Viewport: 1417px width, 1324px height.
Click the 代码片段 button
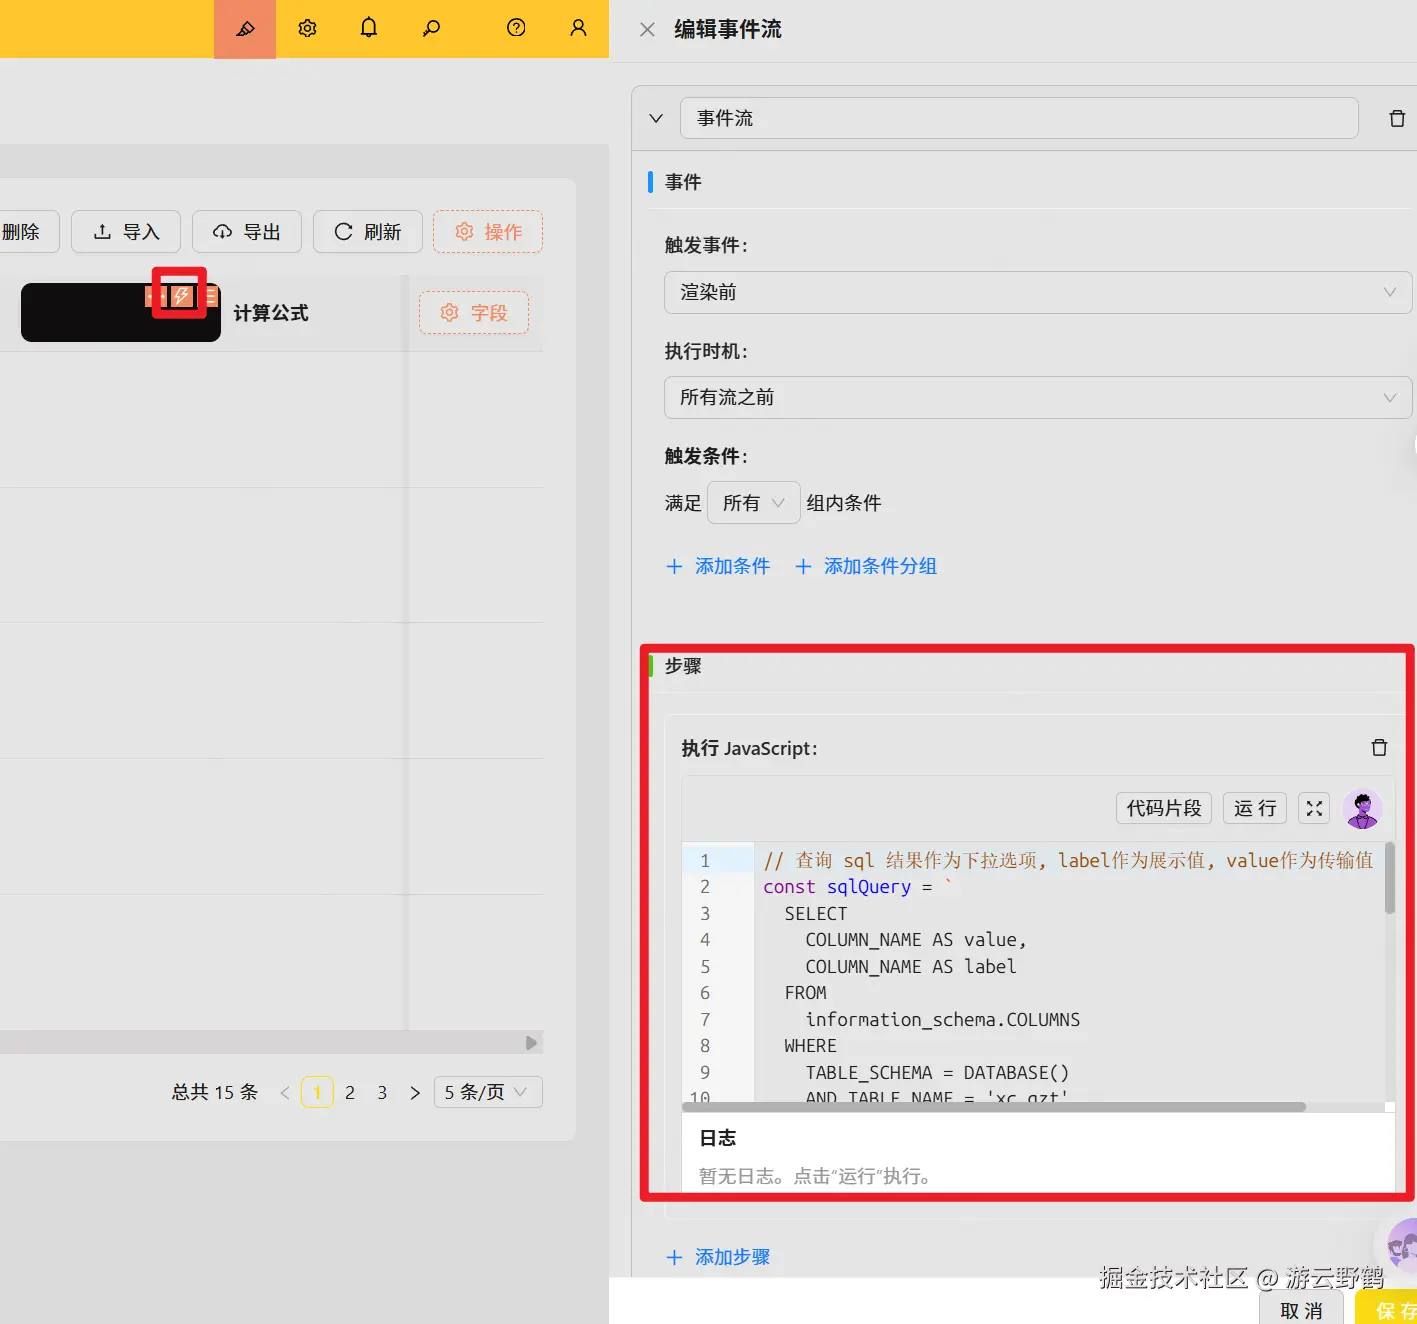tap(1164, 808)
